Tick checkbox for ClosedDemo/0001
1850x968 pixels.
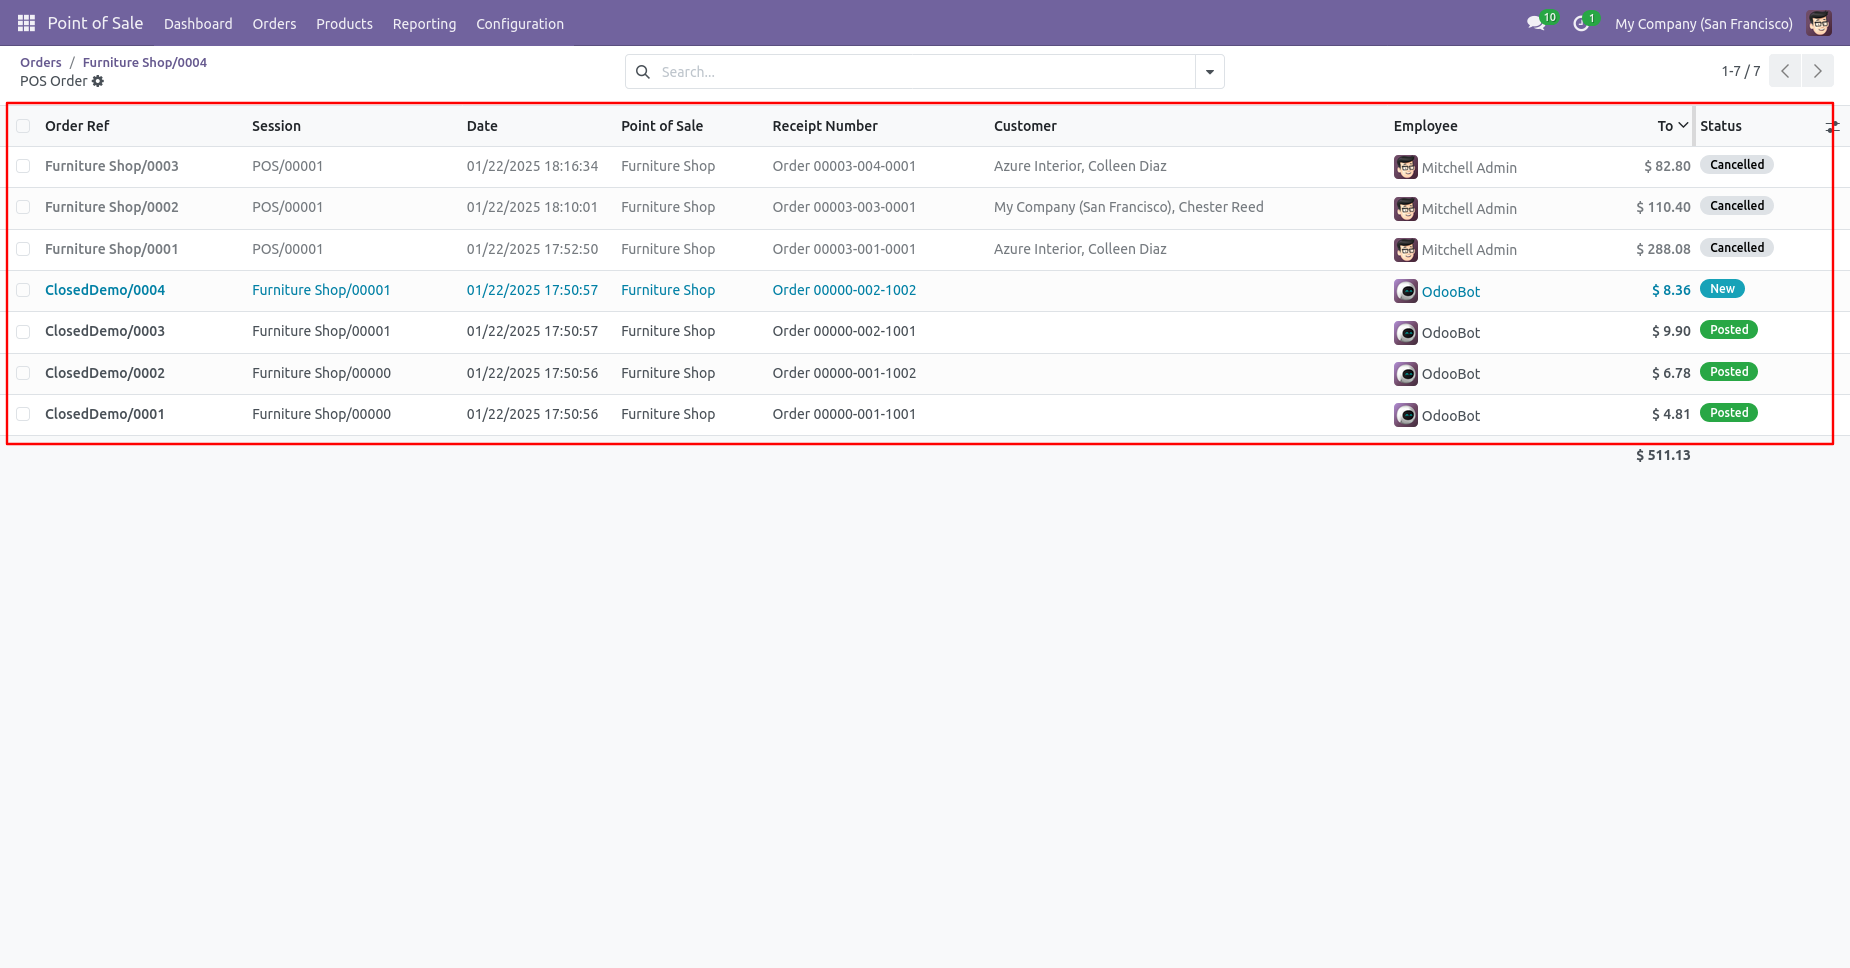pyautogui.click(x=23, y=414)
